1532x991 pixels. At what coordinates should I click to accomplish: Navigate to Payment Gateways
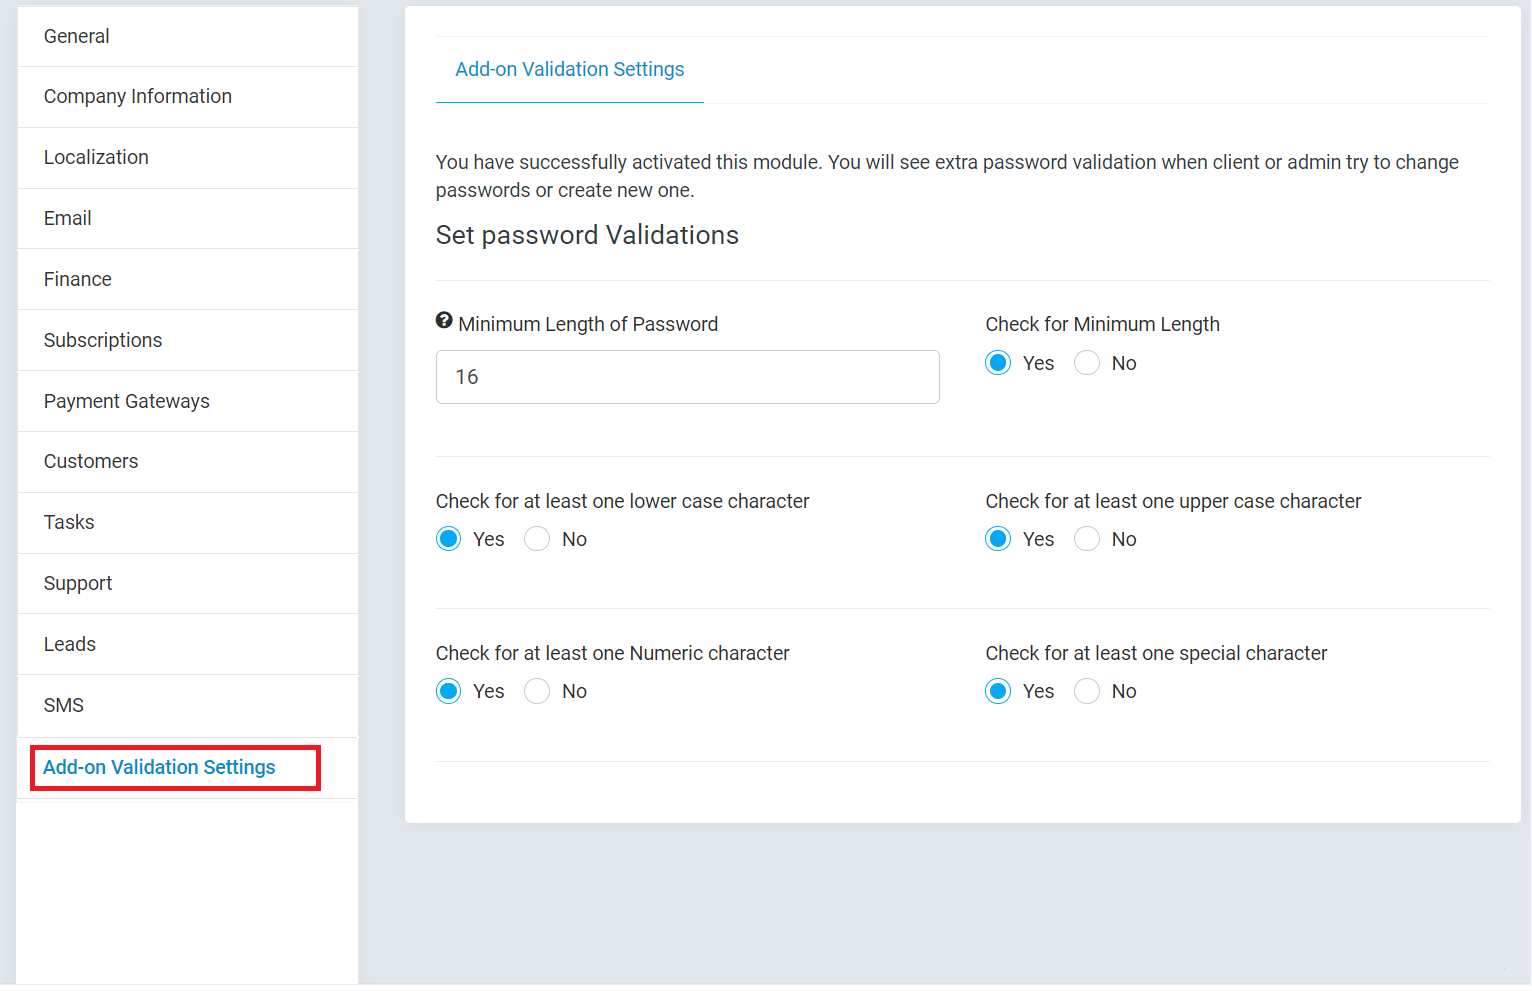(x=126, y=401)
